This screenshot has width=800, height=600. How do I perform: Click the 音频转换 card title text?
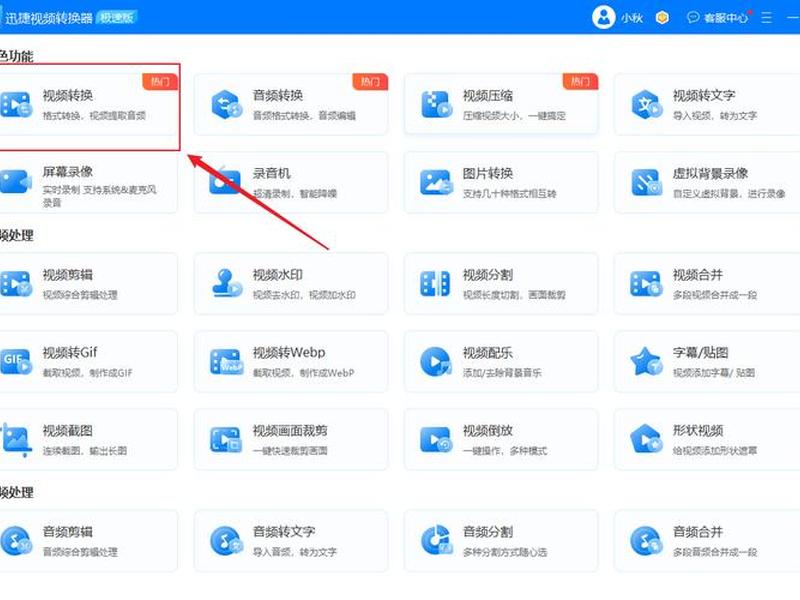(278, 95)
